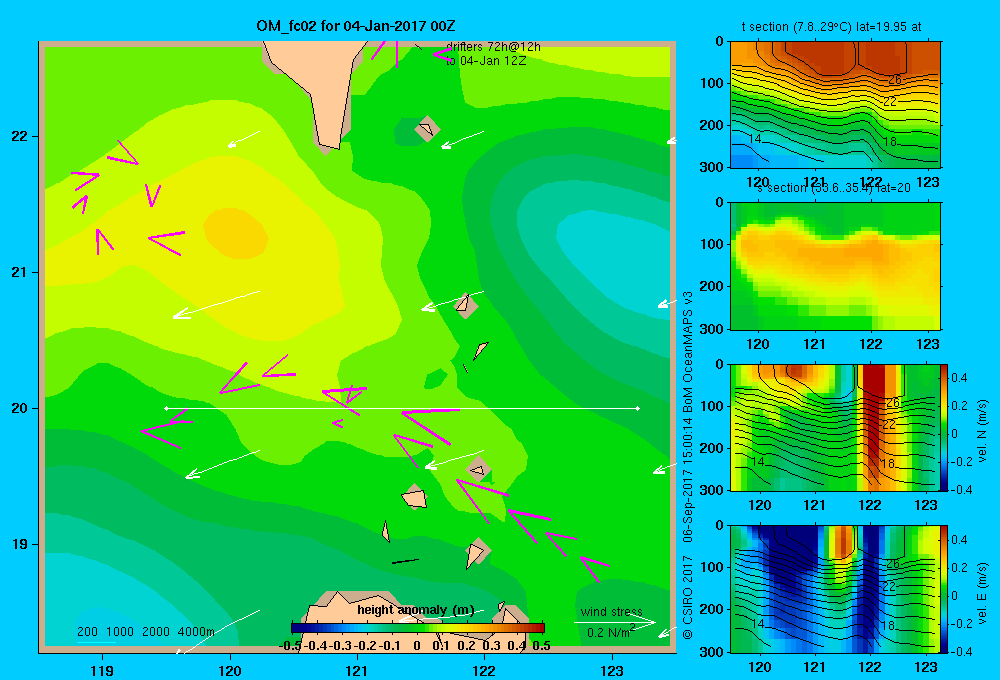1000x680 pixels.
Task: Click the east endpoint diamond of the section line
Action: point(638,408)
